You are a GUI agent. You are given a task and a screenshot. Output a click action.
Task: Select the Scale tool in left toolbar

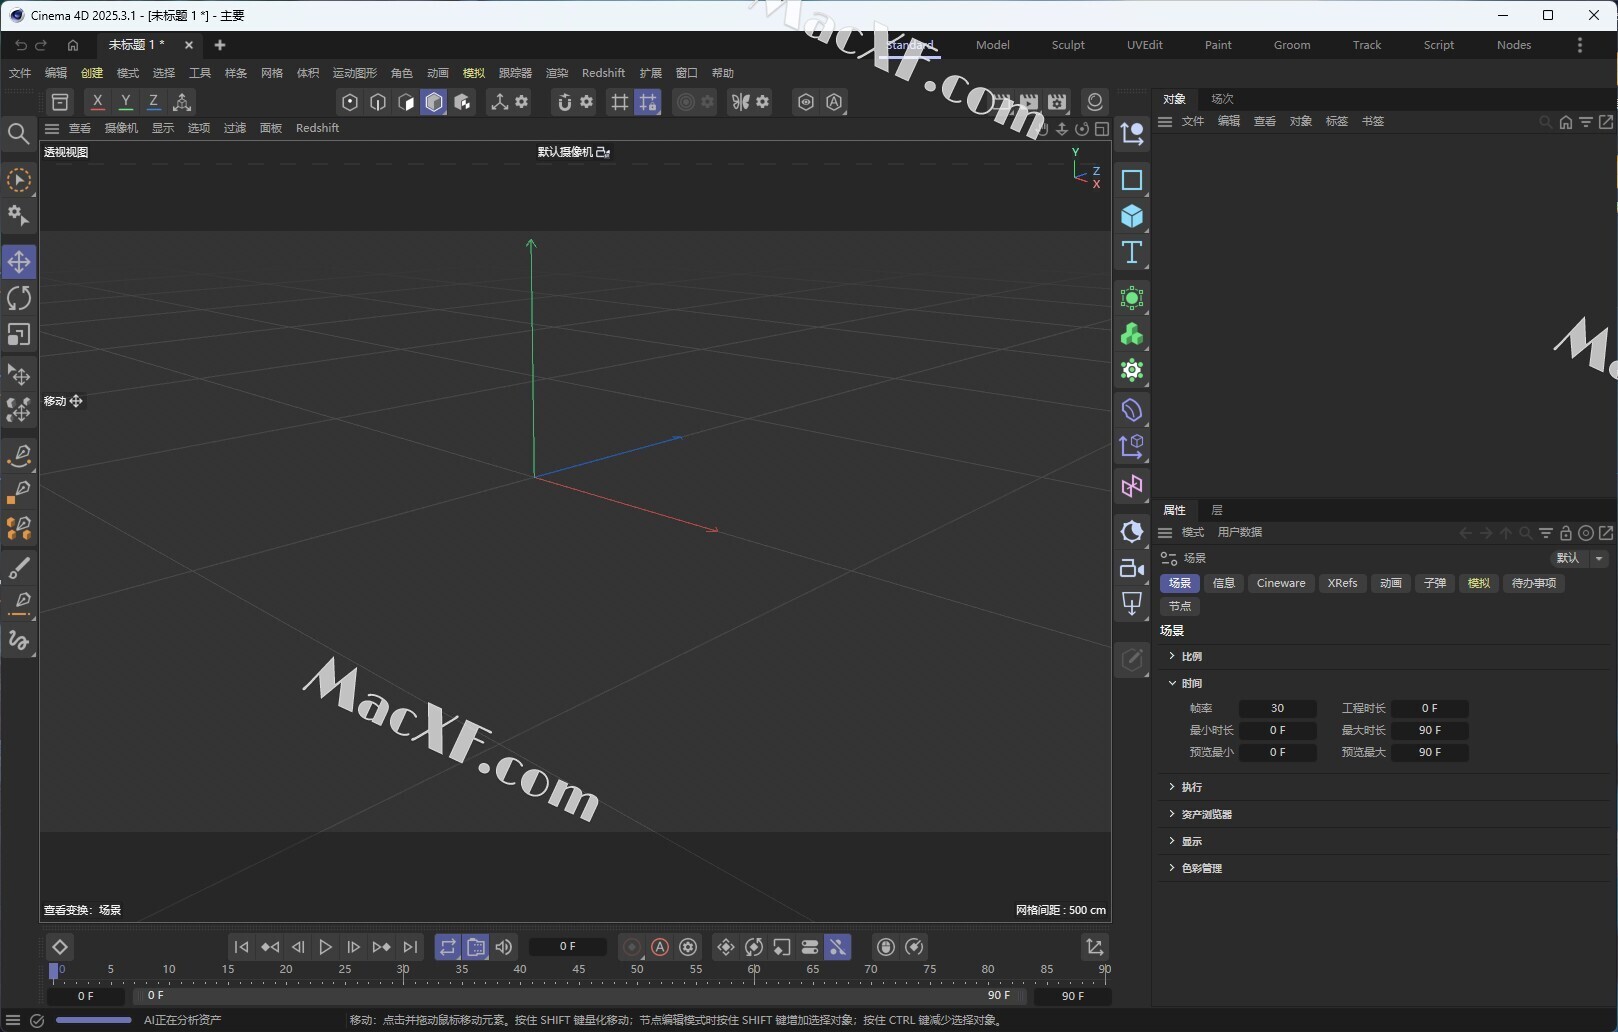(x=19, y=334)
